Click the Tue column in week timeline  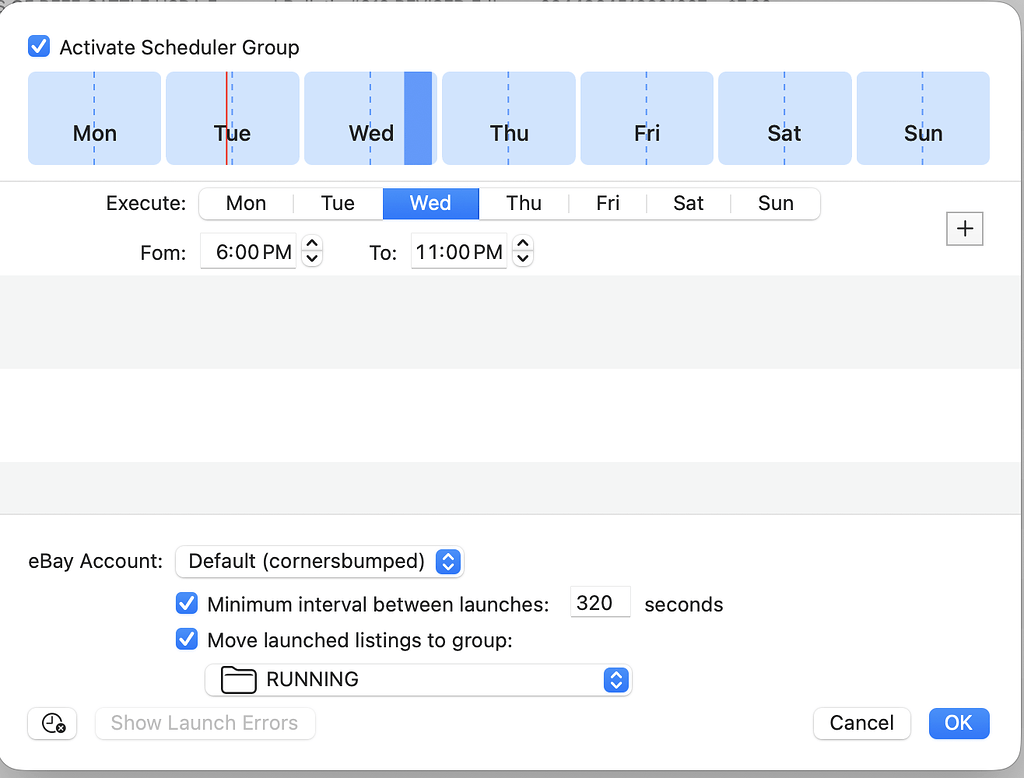point(232,118)
